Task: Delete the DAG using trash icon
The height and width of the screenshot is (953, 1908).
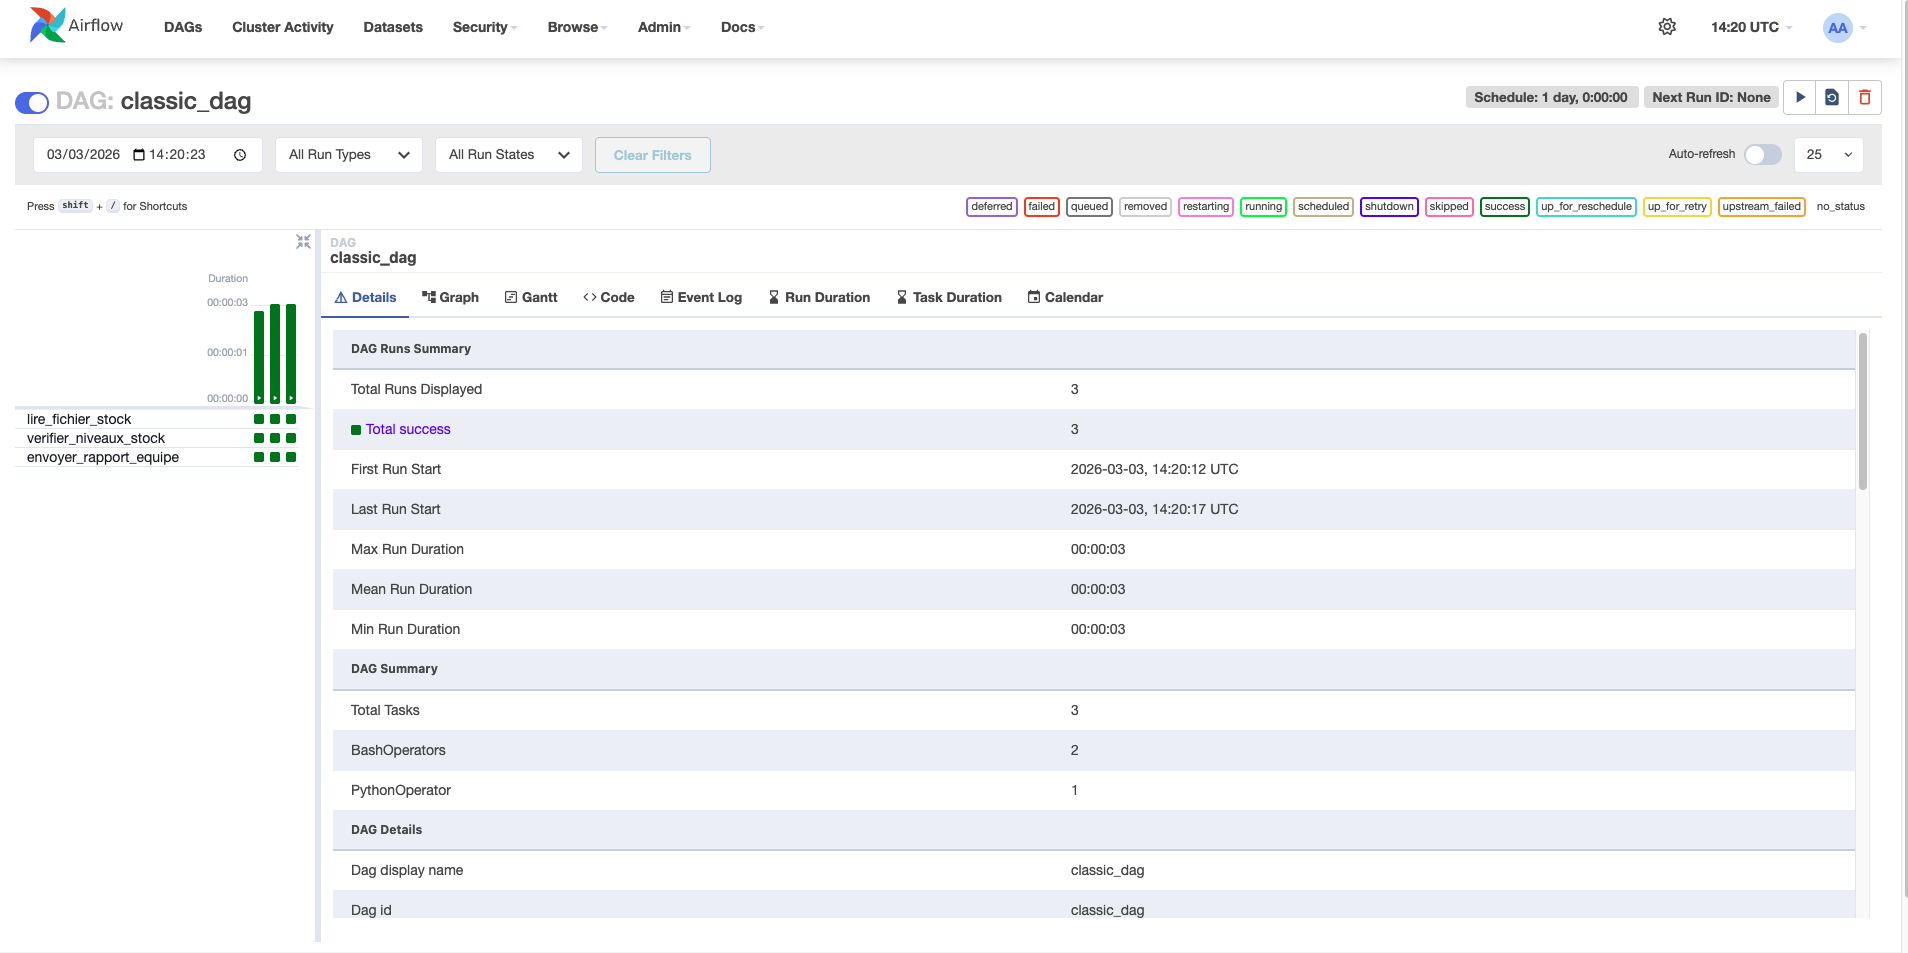Action: point(1865,97)
